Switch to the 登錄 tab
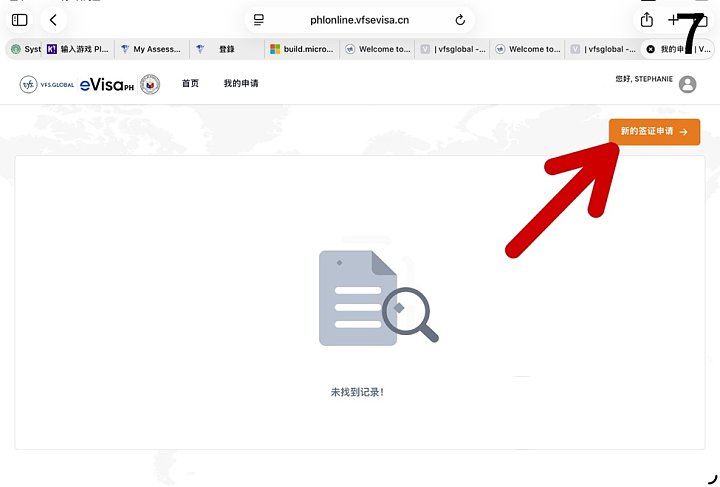This screenshot has height=487, width=720. click(228, 49)
